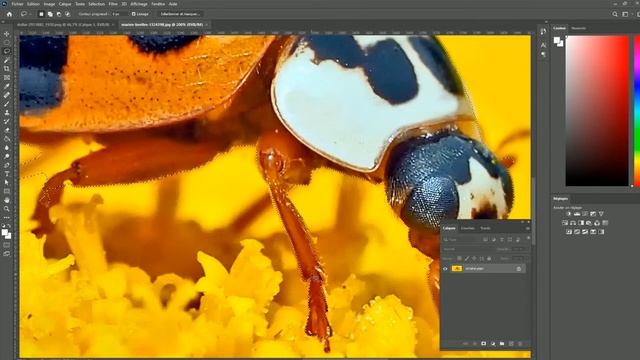Select the Gradient tool
640x360 pixels.
click(7, 139)
